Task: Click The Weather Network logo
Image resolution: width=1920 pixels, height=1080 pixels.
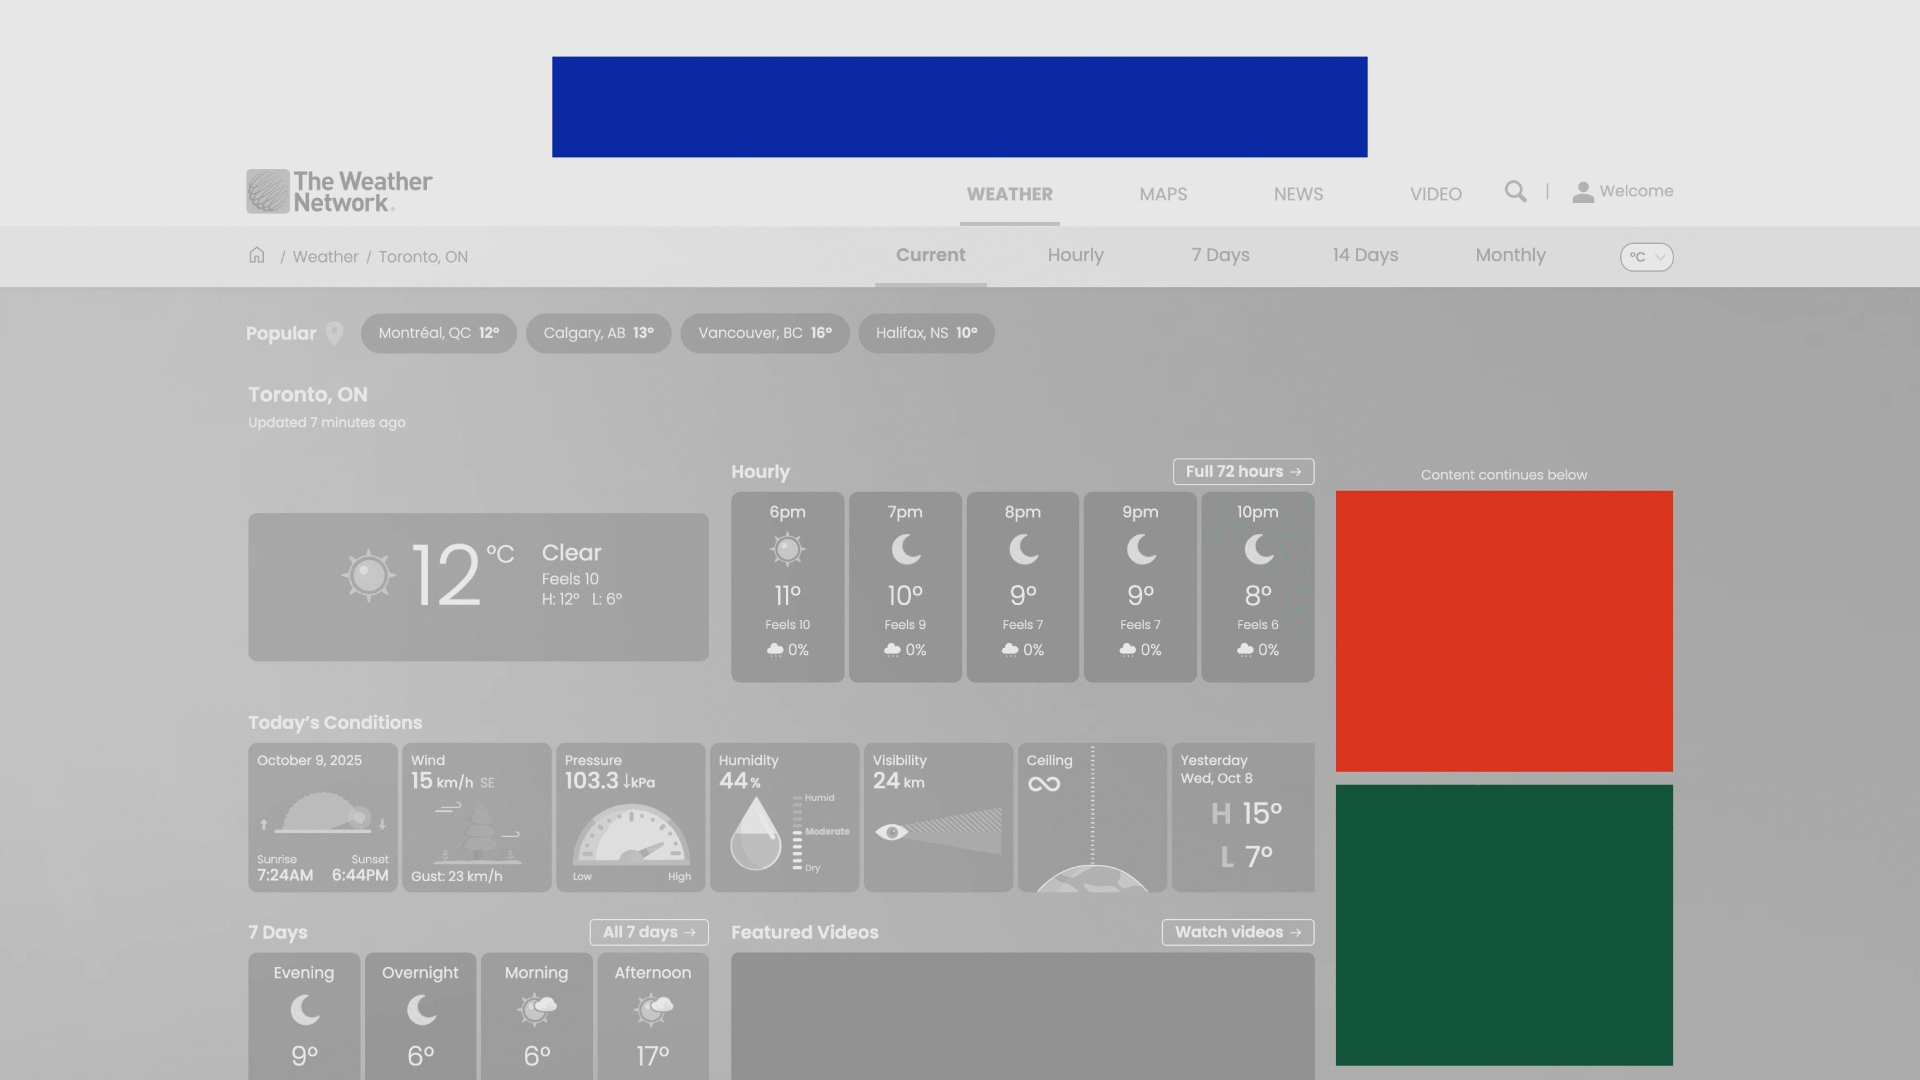Action: tap(340, 191)
